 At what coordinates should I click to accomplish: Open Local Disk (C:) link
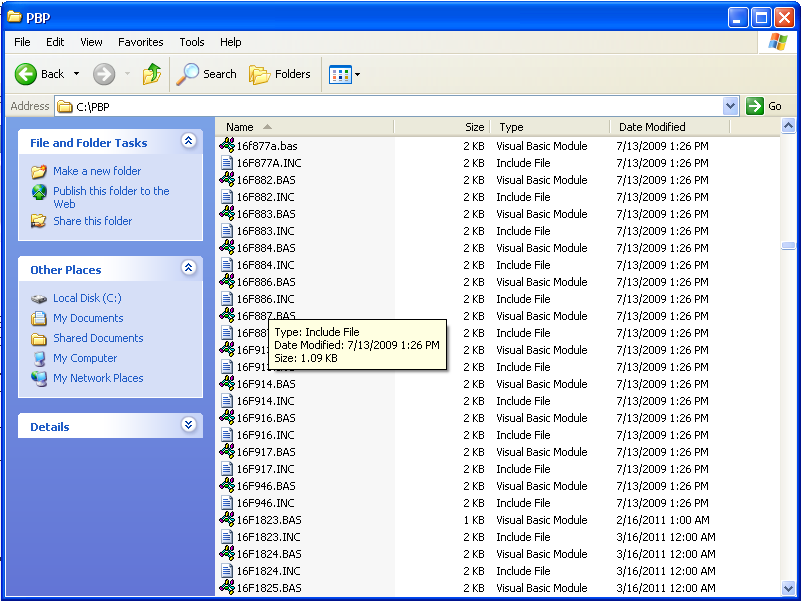[x=87, y=298]
